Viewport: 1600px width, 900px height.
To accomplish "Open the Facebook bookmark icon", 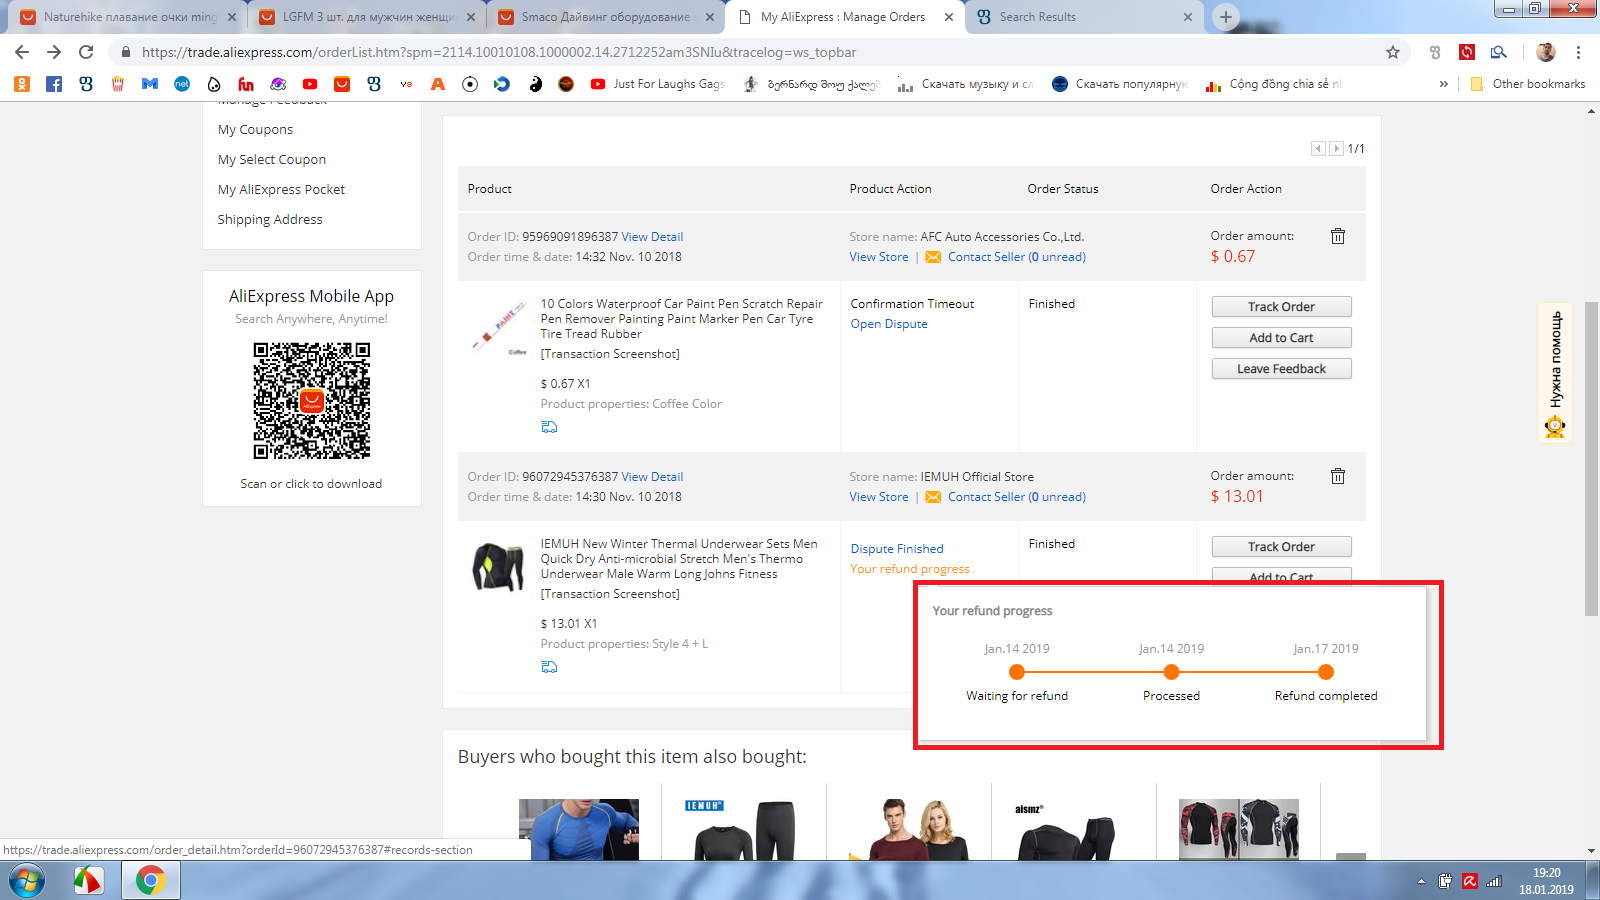I will click(x=54, y=84).
